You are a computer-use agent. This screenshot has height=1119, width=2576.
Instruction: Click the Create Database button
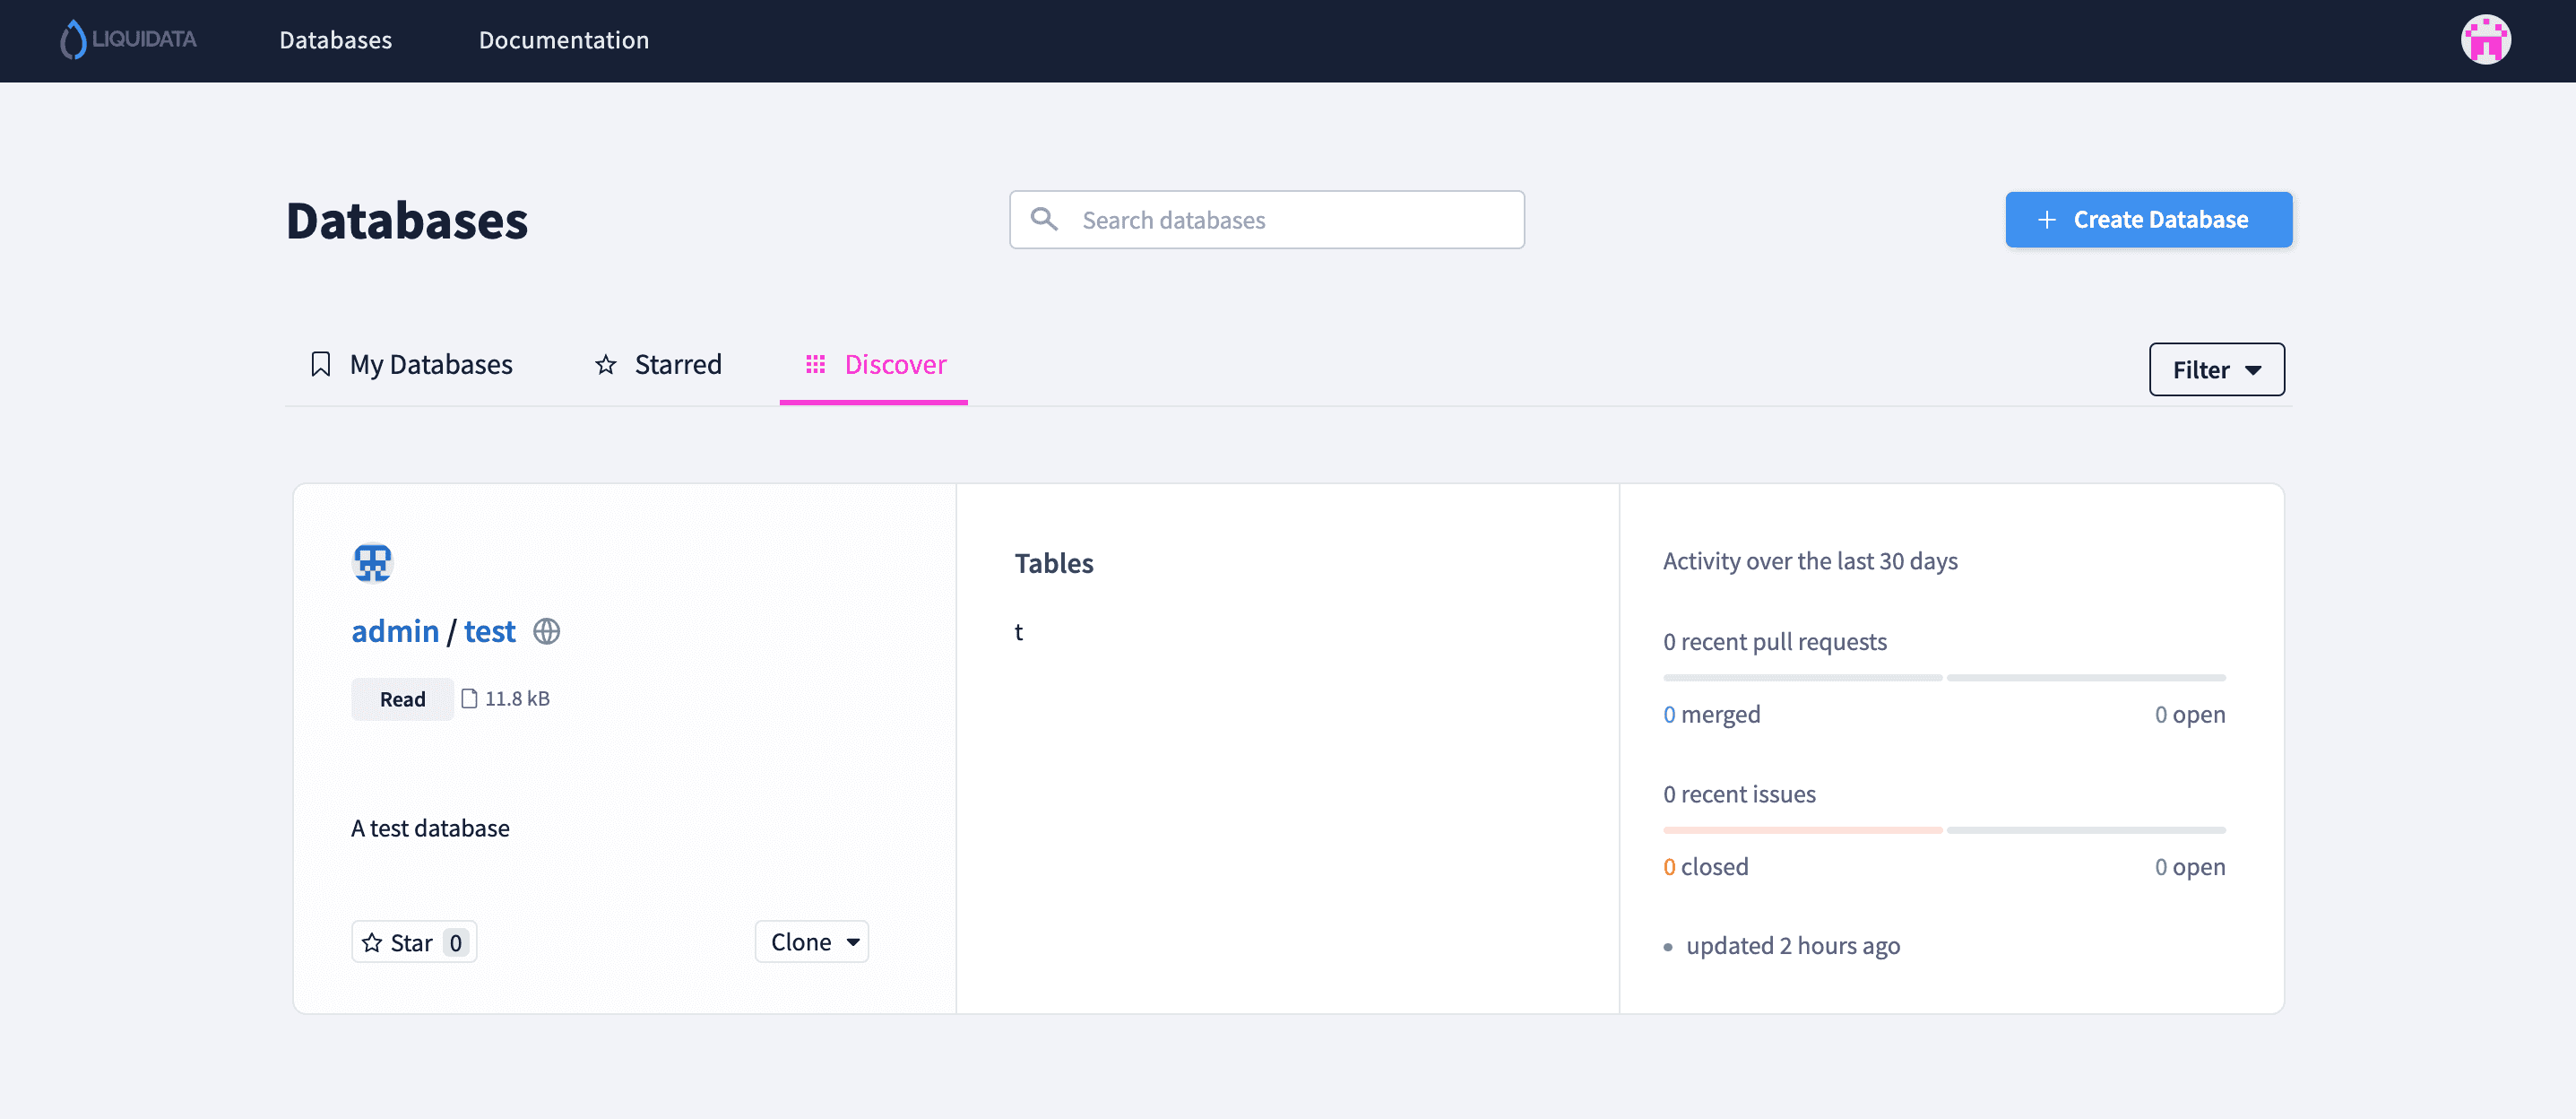coord(2149,220)
